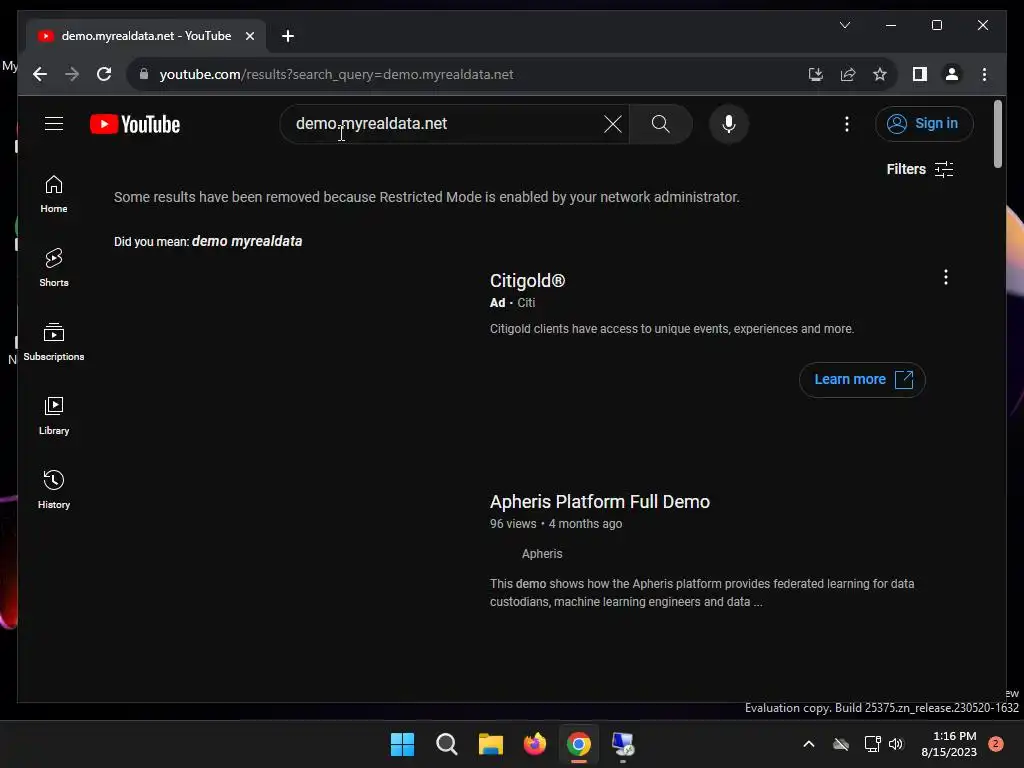Show hidden tray icons chevron
The image size is (1024, 768).
pos(808,744)
